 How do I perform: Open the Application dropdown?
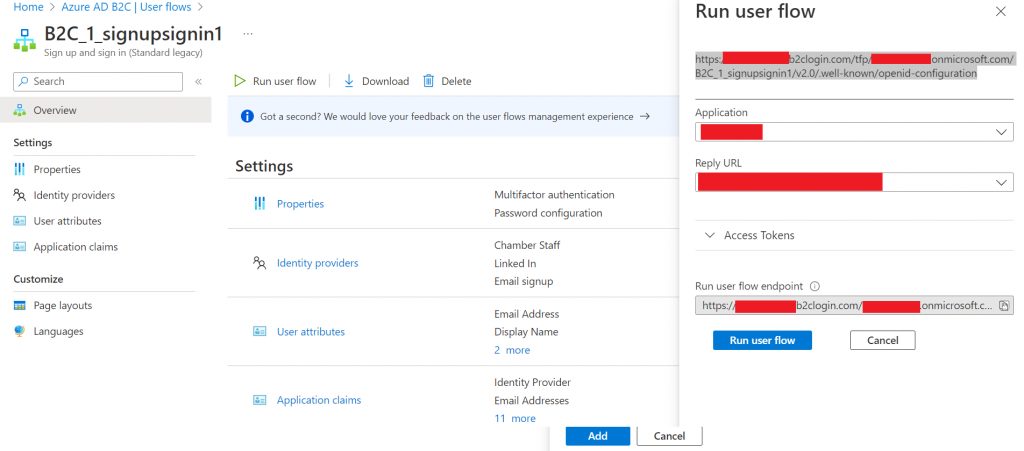coord(854,132)
